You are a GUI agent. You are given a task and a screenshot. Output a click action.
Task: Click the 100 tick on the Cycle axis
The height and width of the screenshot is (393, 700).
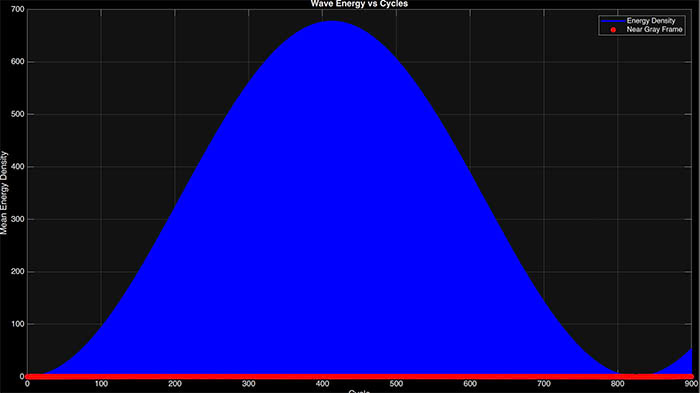(x=101, y=384)
